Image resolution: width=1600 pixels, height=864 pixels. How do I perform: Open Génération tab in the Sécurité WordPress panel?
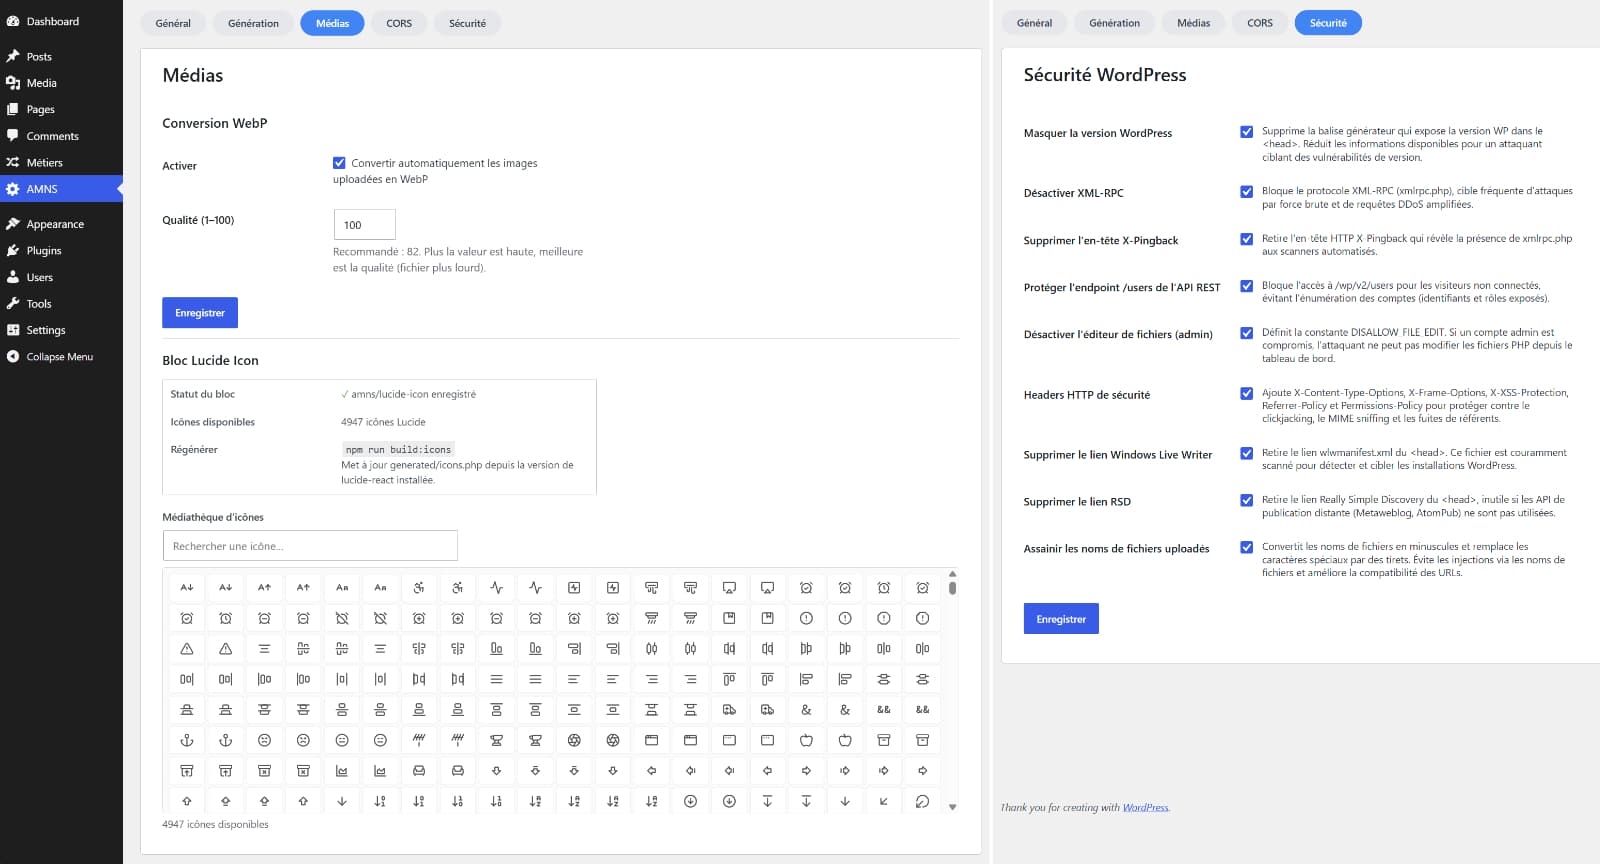[1115, 23]
